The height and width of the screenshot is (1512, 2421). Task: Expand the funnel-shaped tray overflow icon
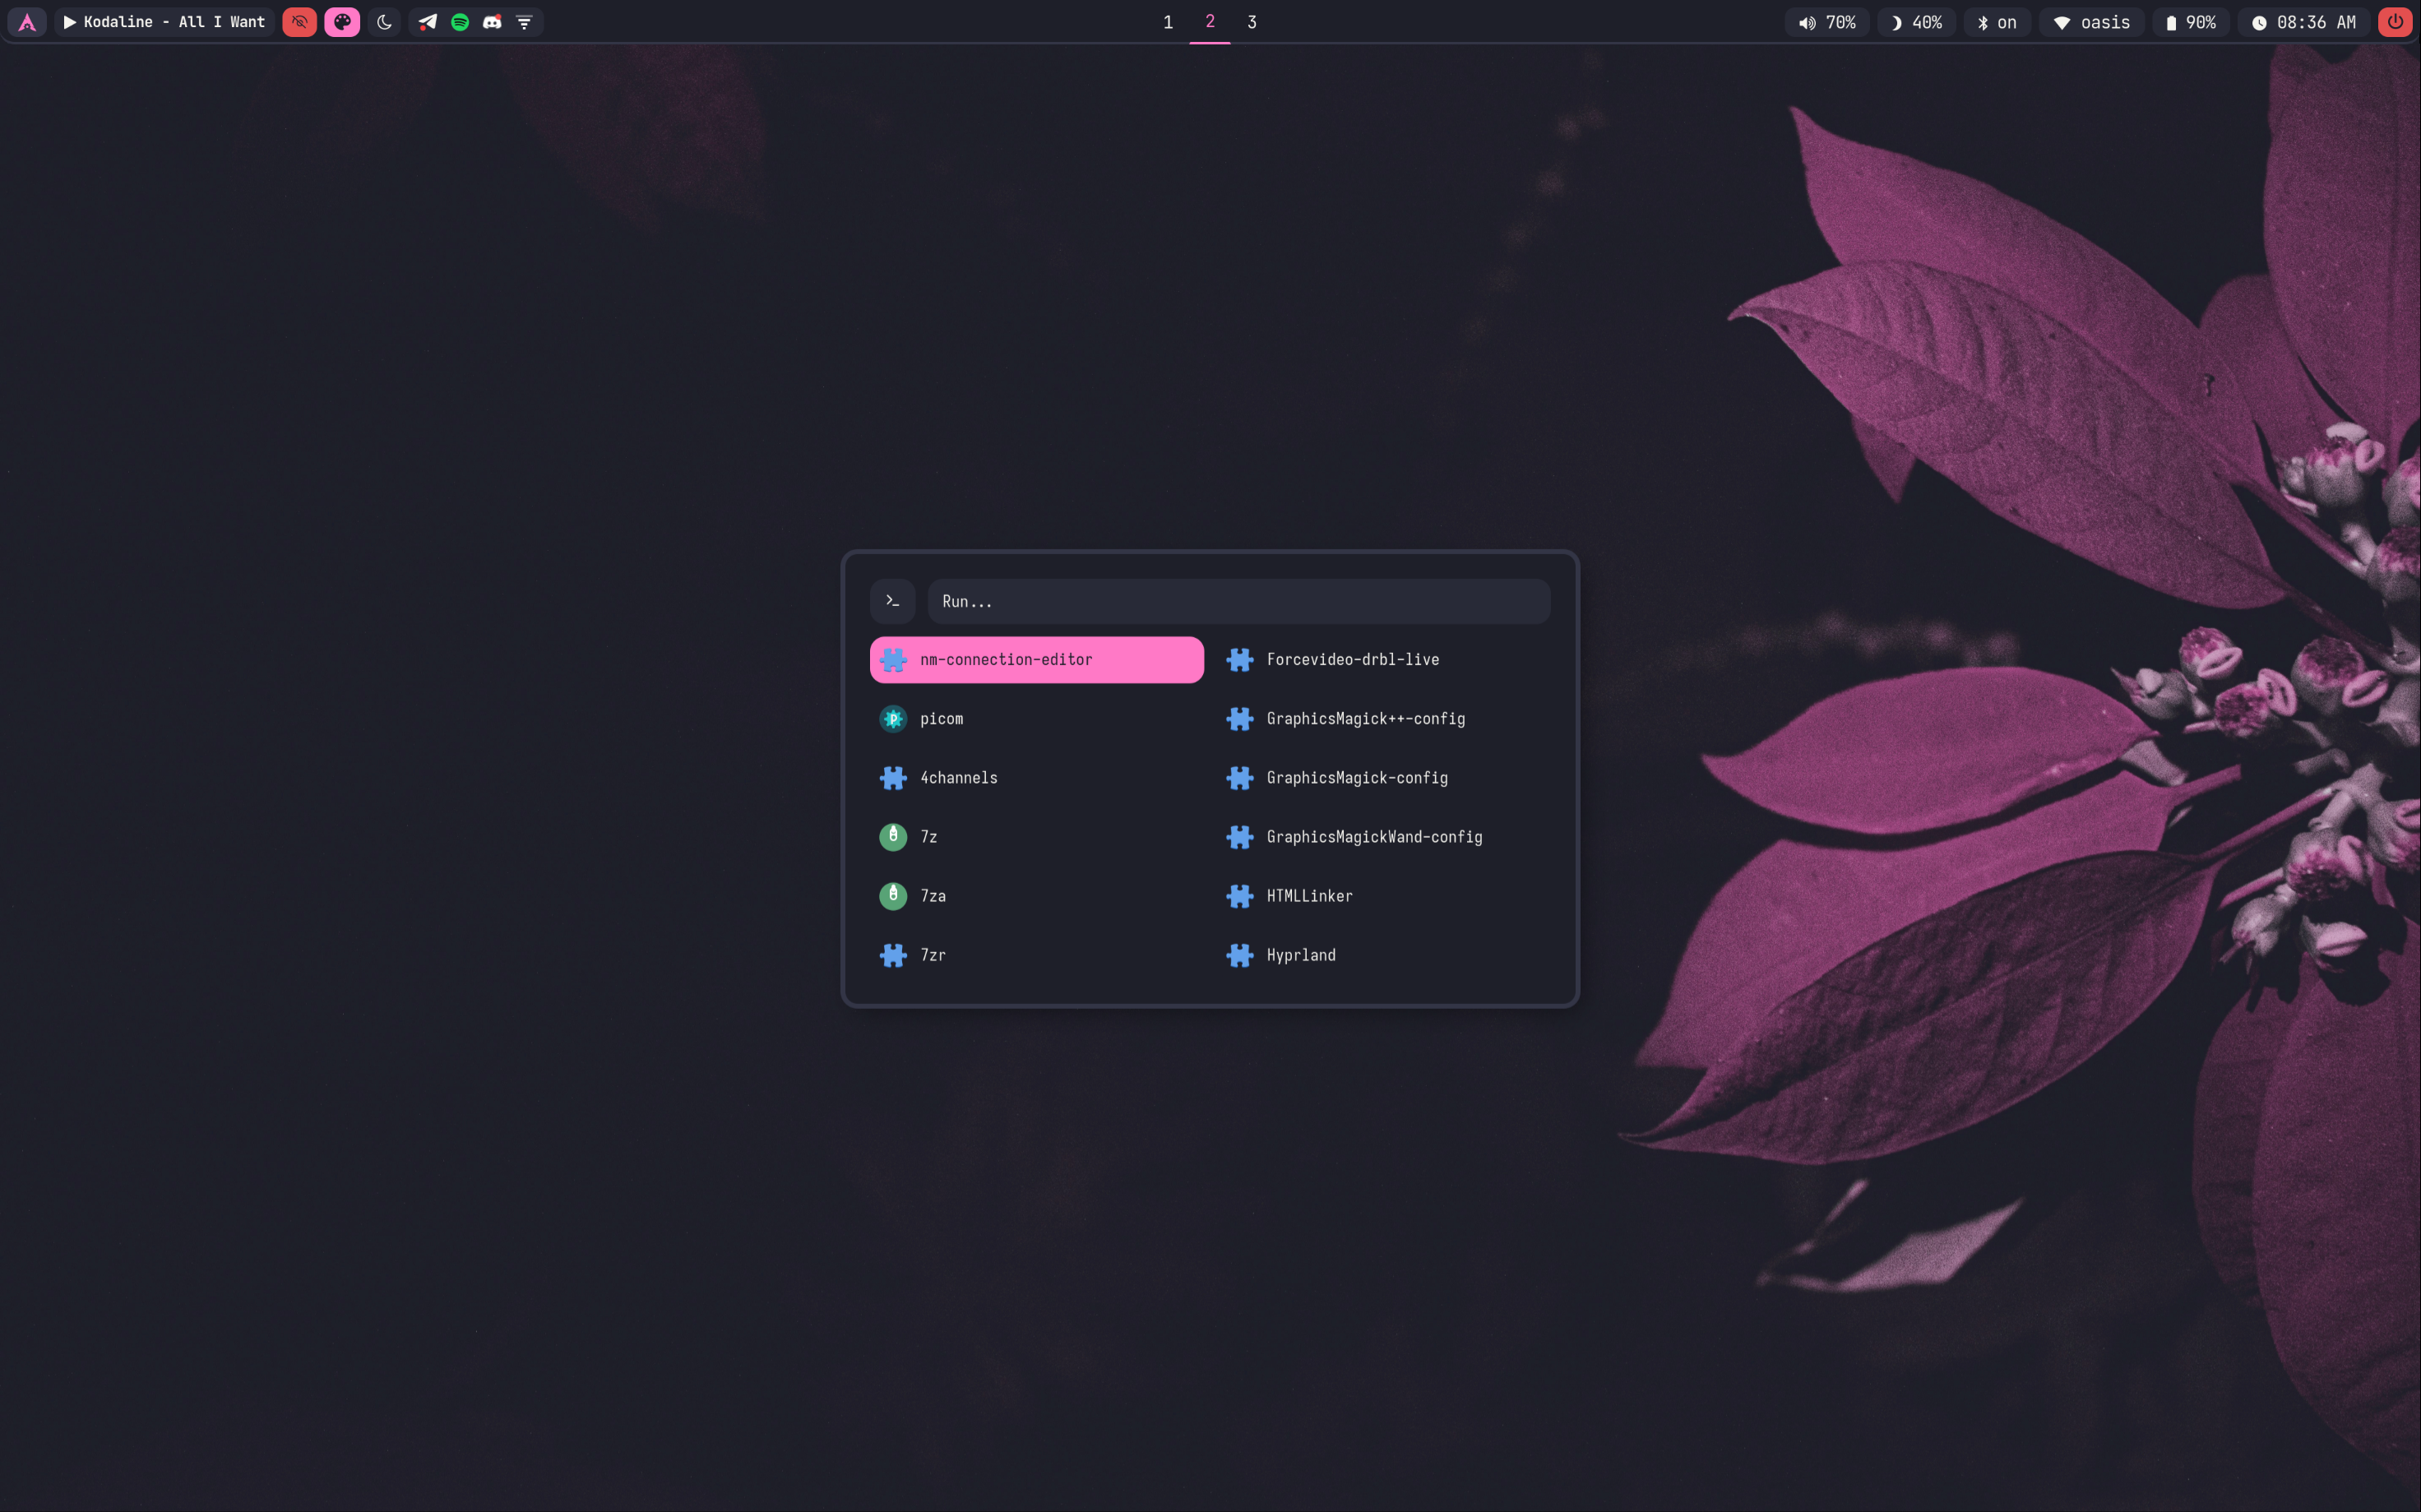pyautogui.click(x=524, y=22)
